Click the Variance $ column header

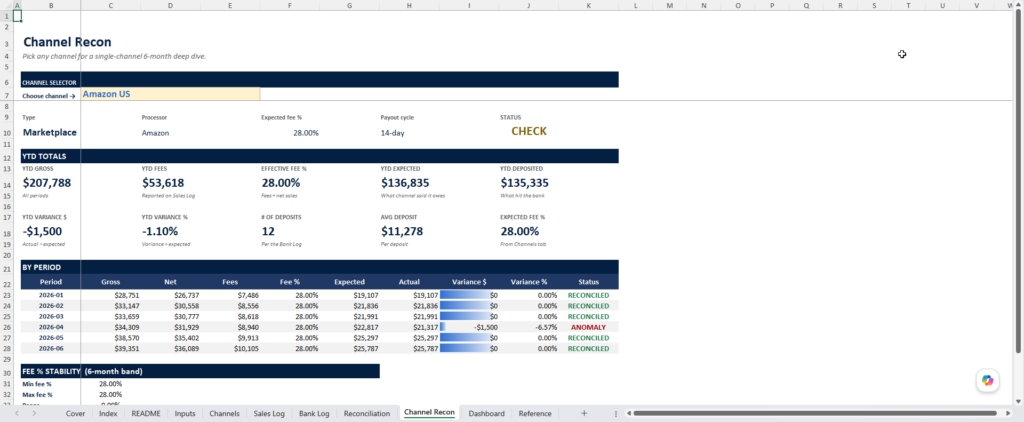[x=470, y=282]
